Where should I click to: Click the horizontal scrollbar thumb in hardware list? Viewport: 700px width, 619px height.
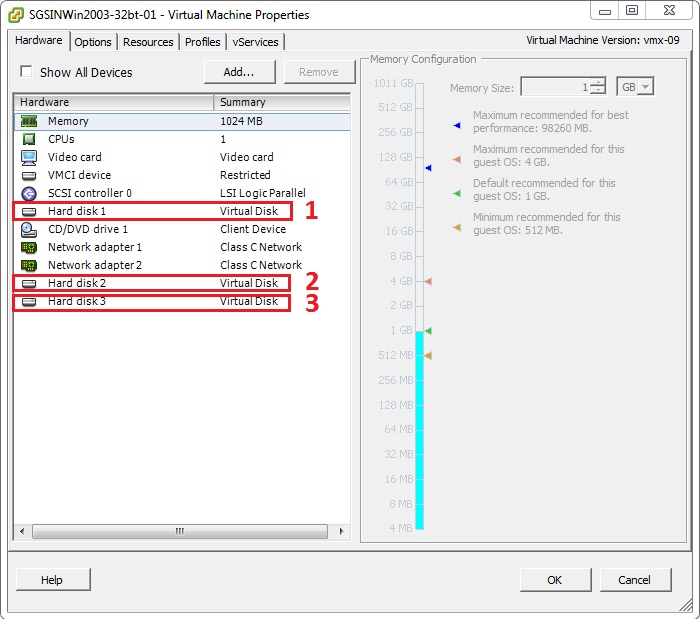pos(180,531)
